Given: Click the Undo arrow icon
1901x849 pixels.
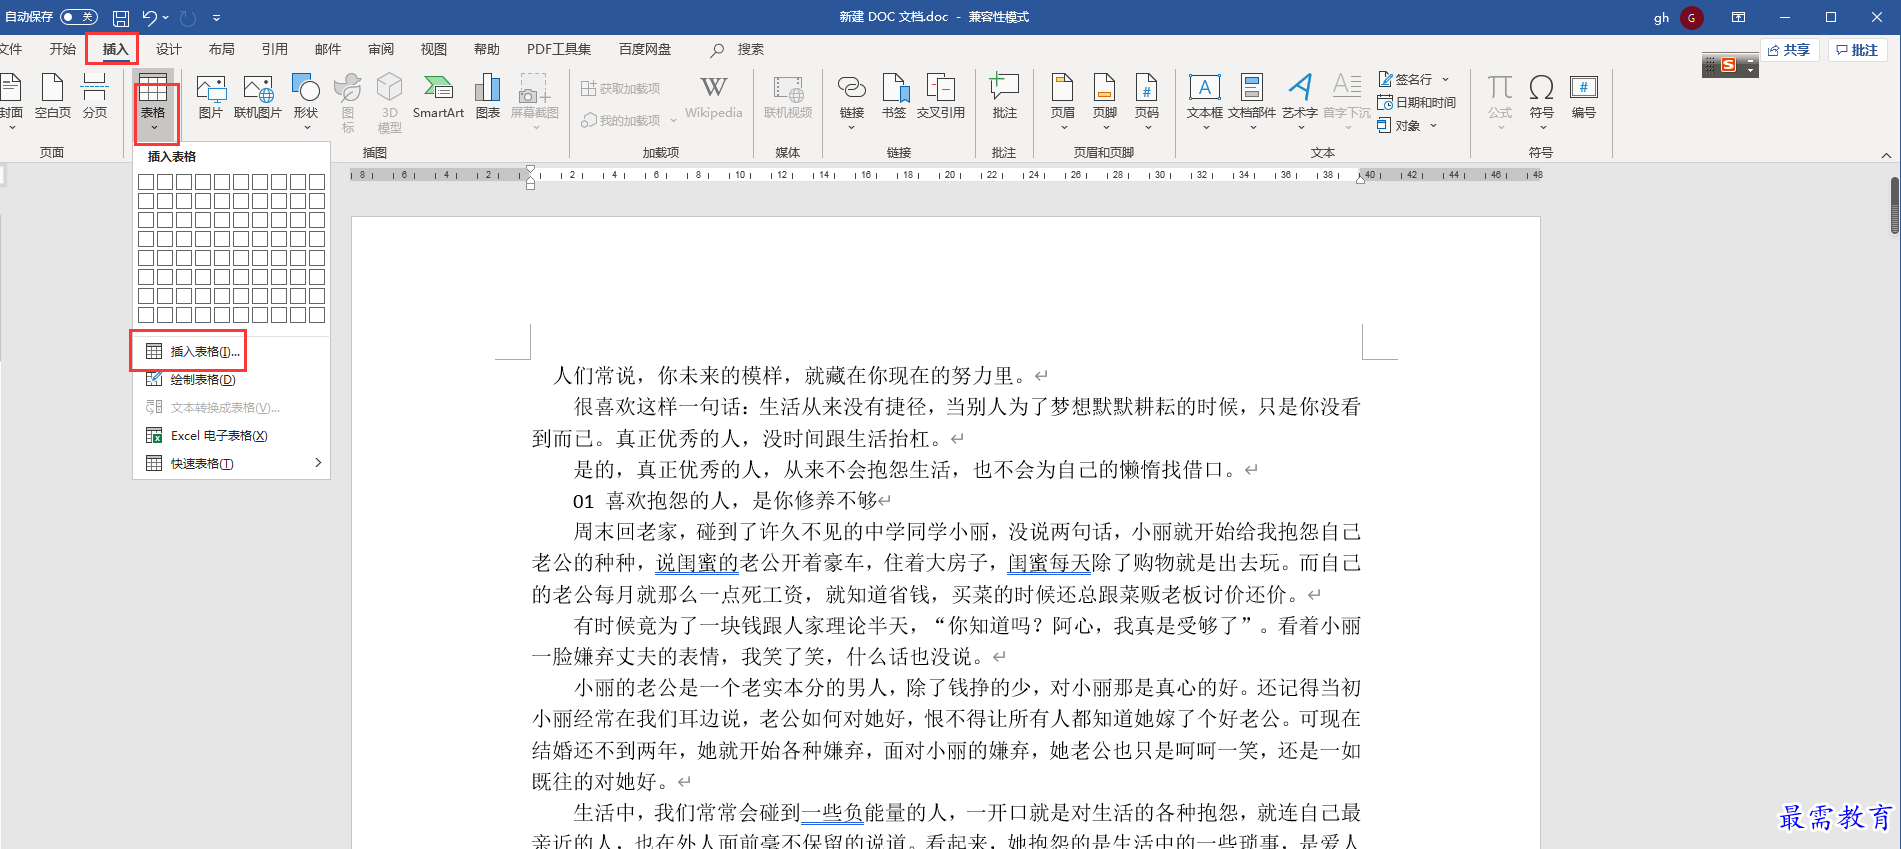Looking at the screenshot, I should [x=150, y=17].
